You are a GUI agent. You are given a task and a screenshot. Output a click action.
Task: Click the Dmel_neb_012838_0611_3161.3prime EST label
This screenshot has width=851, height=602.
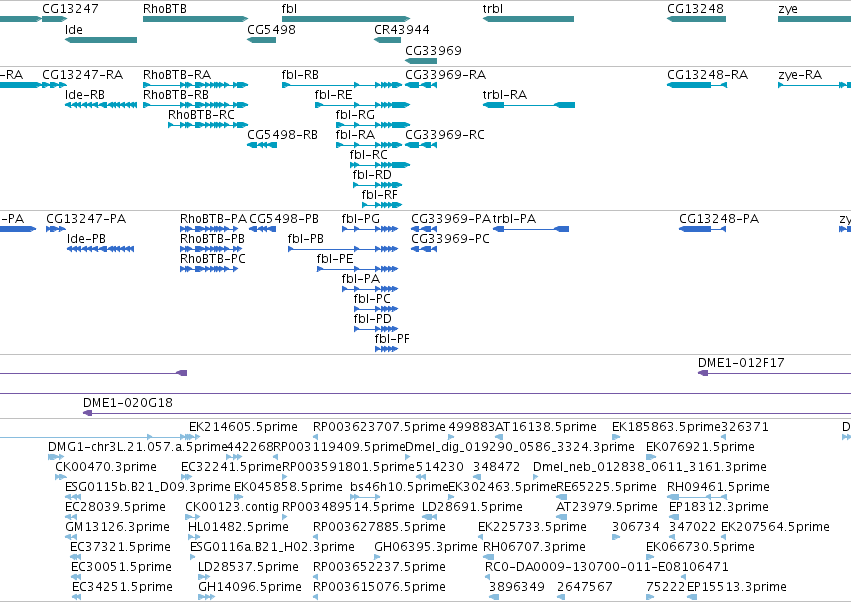[650, 467]
